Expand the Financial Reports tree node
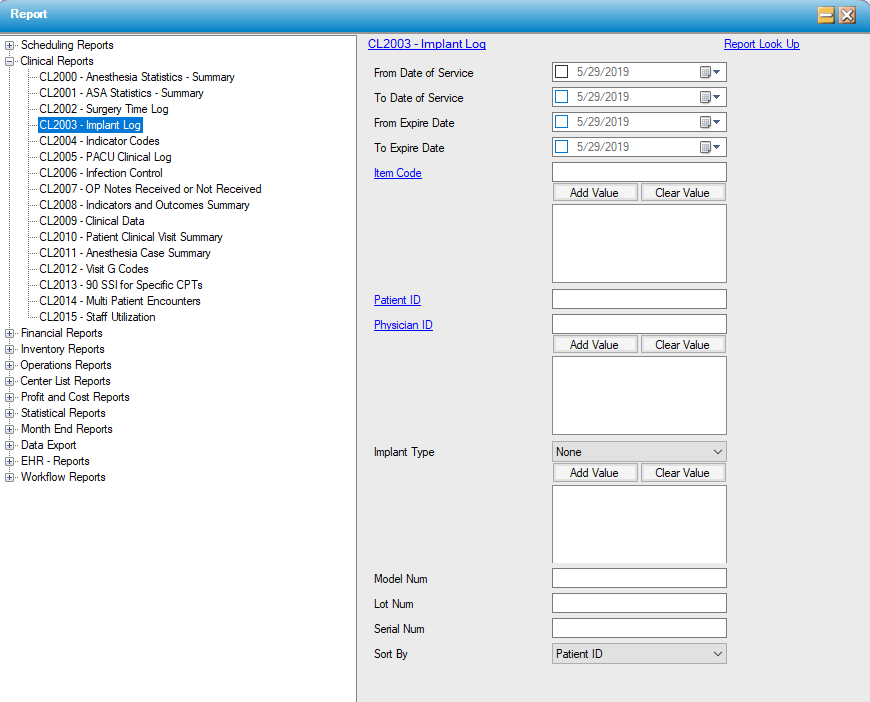870x702 pixels. coord(10,333)
